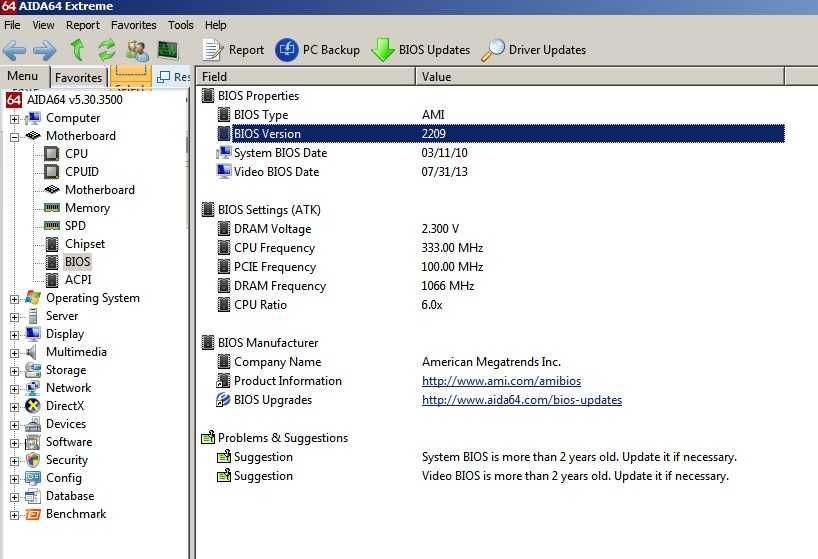Sort by the Value column header
818x559 pixels.
(x=600, y=77)
